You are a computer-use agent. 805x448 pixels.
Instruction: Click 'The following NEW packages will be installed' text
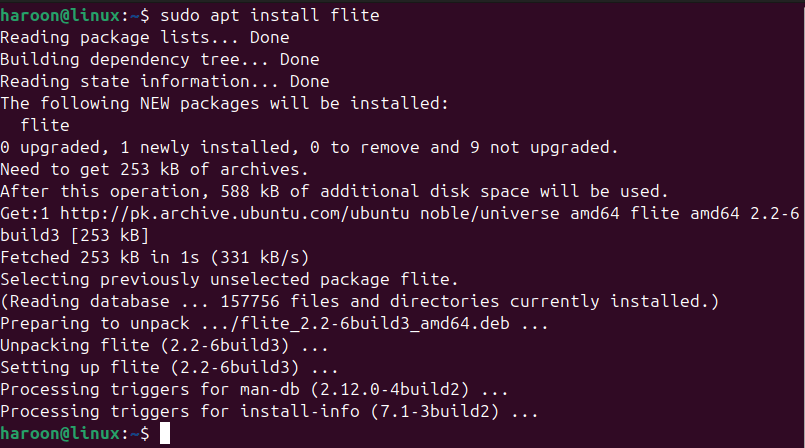(x=224, y=103)
